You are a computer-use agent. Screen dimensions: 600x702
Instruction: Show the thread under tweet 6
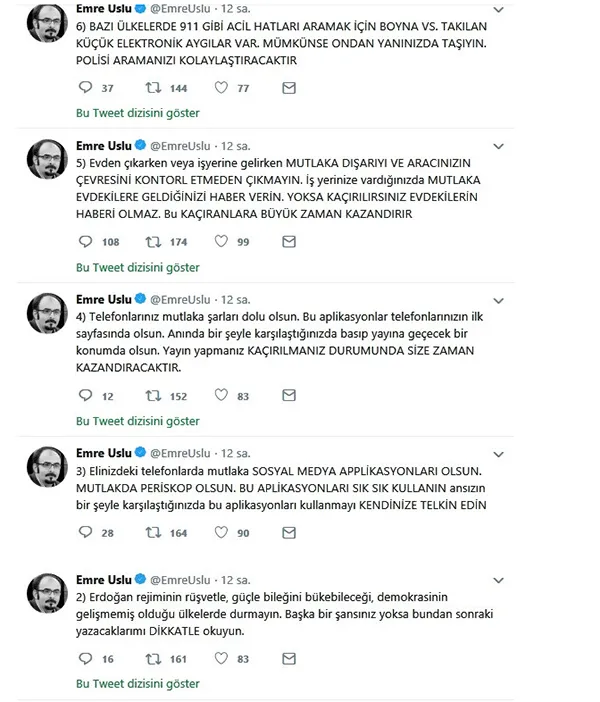tap(138, 113)
